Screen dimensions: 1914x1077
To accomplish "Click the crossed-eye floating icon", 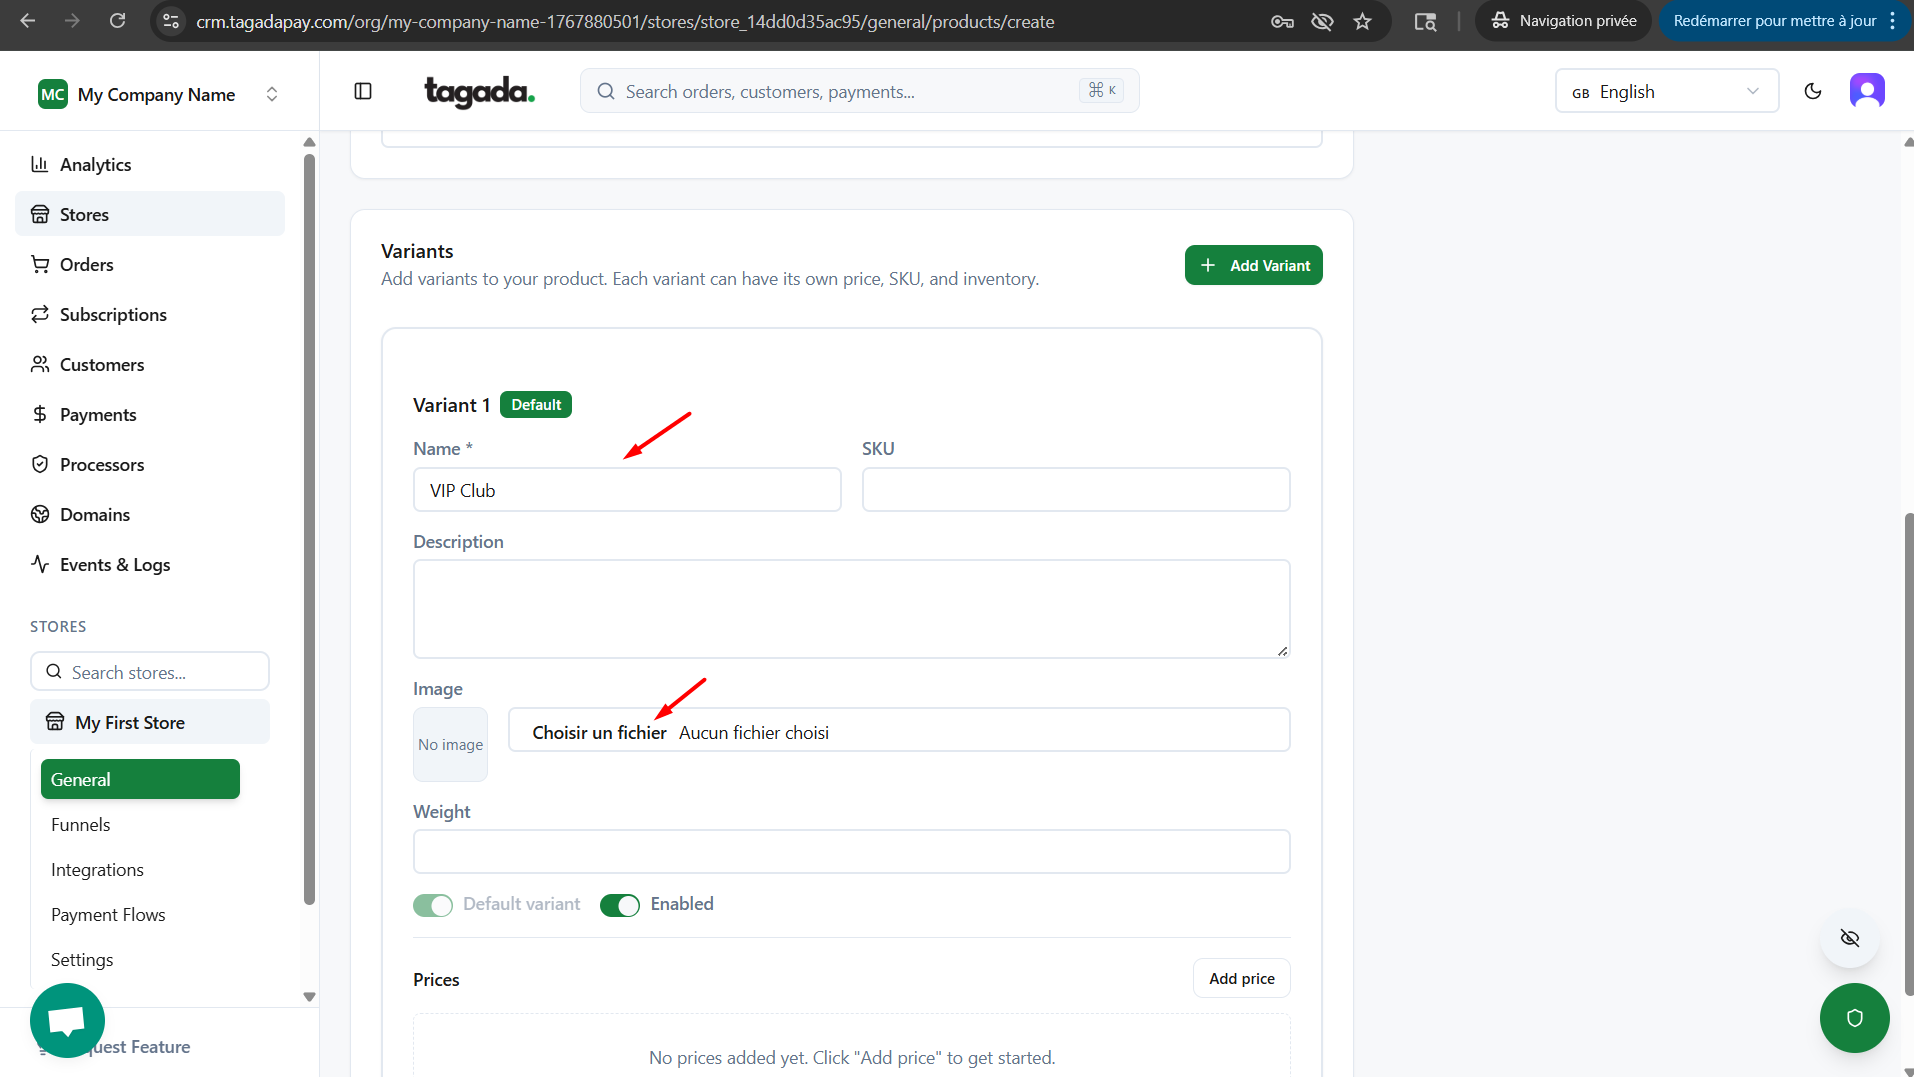I will 1850,938.
